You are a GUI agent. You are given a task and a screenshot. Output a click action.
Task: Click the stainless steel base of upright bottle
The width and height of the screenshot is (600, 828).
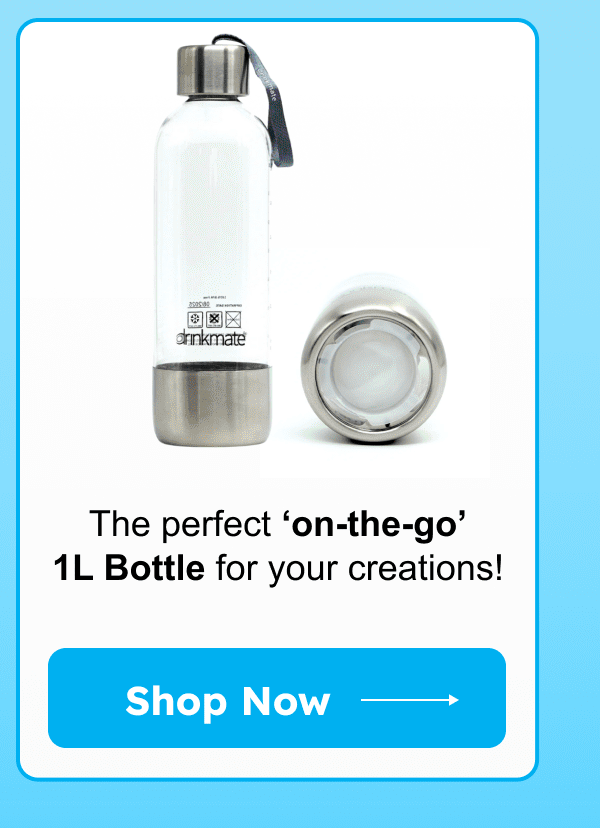coord(211,406)
